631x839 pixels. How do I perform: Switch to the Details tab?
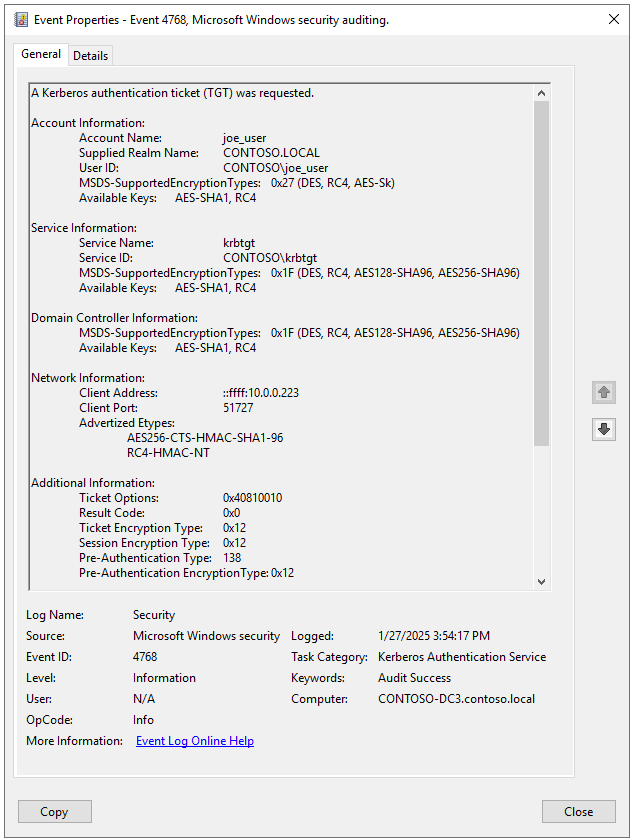click(x=90, y=56)
